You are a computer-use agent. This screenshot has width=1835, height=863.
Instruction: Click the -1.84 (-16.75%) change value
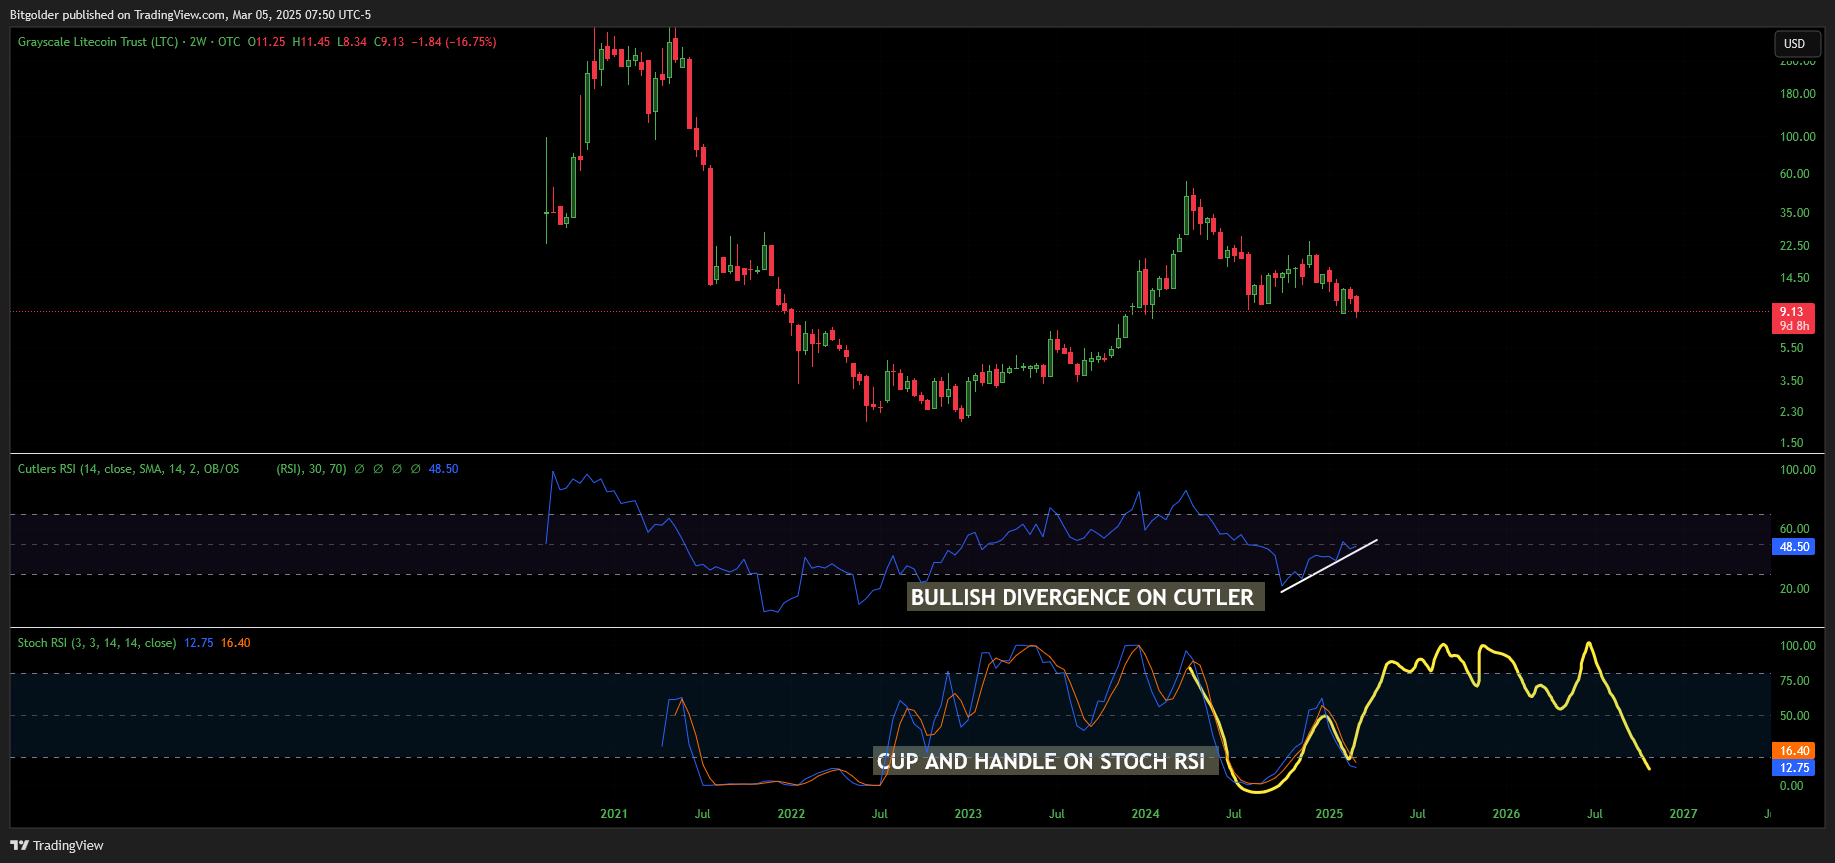[x=454, y=42]
